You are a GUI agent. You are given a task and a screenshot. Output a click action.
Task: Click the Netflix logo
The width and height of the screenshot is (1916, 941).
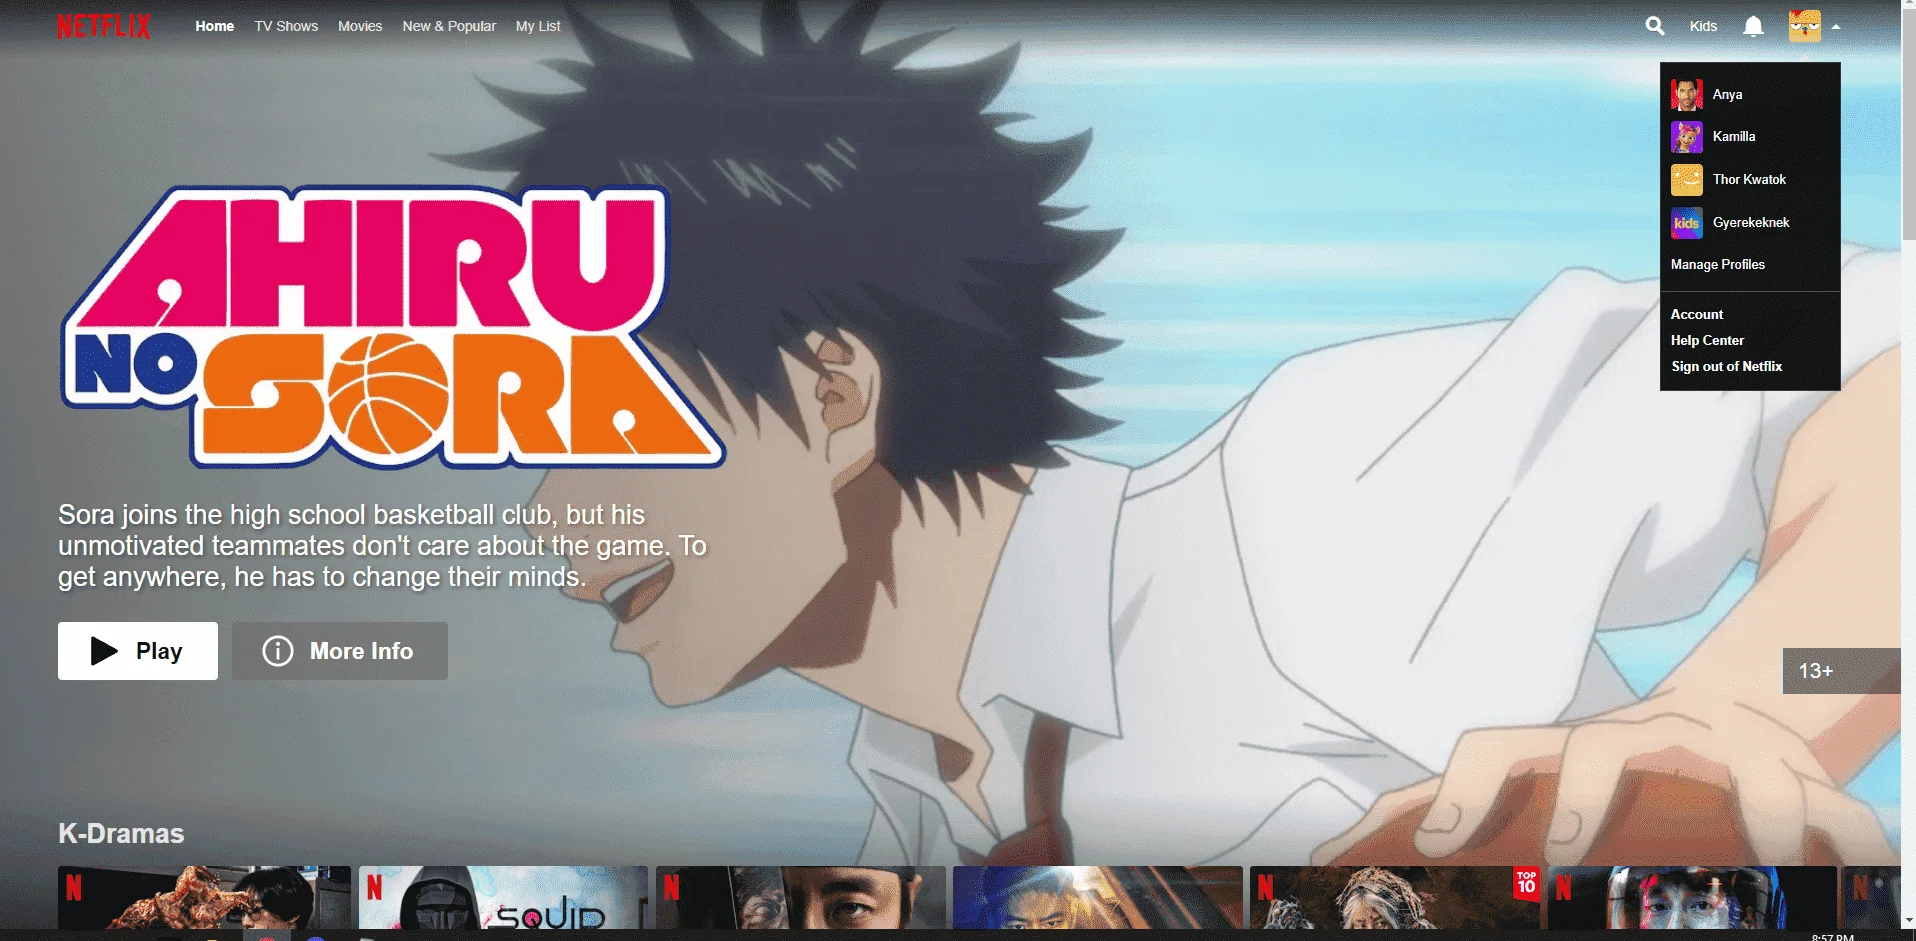(x=104, y=26)
